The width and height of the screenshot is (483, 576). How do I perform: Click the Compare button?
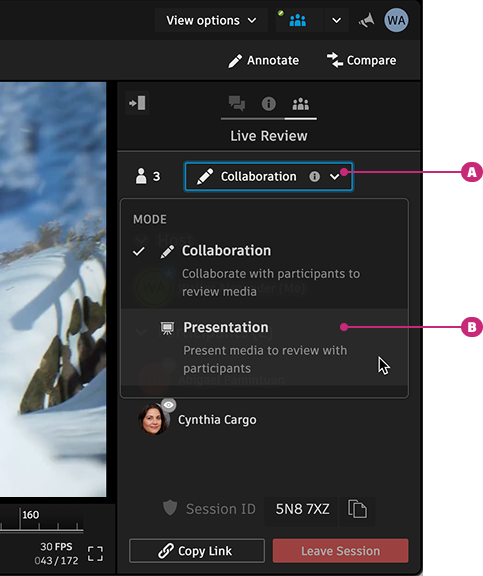(x=361, y=60)
